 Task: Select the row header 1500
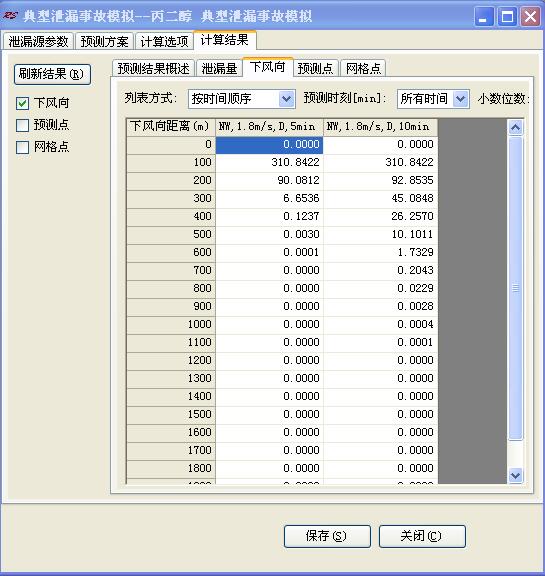pos(171,415)
